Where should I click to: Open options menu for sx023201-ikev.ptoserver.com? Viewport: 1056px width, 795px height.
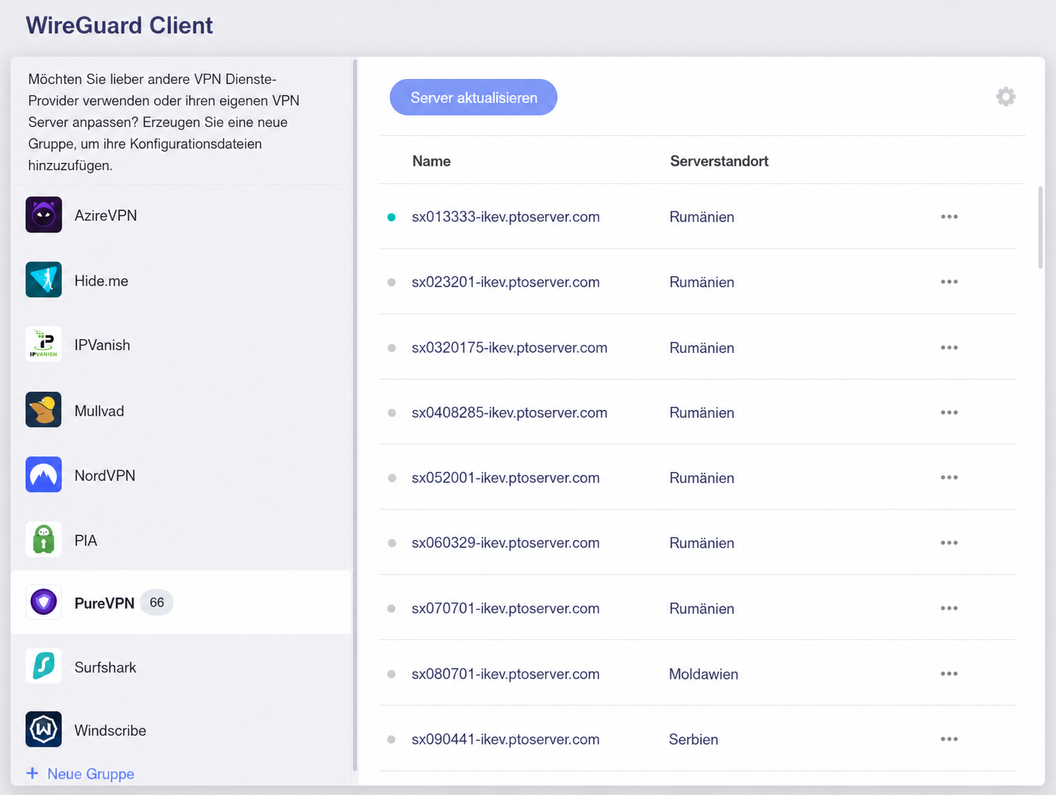949,282
